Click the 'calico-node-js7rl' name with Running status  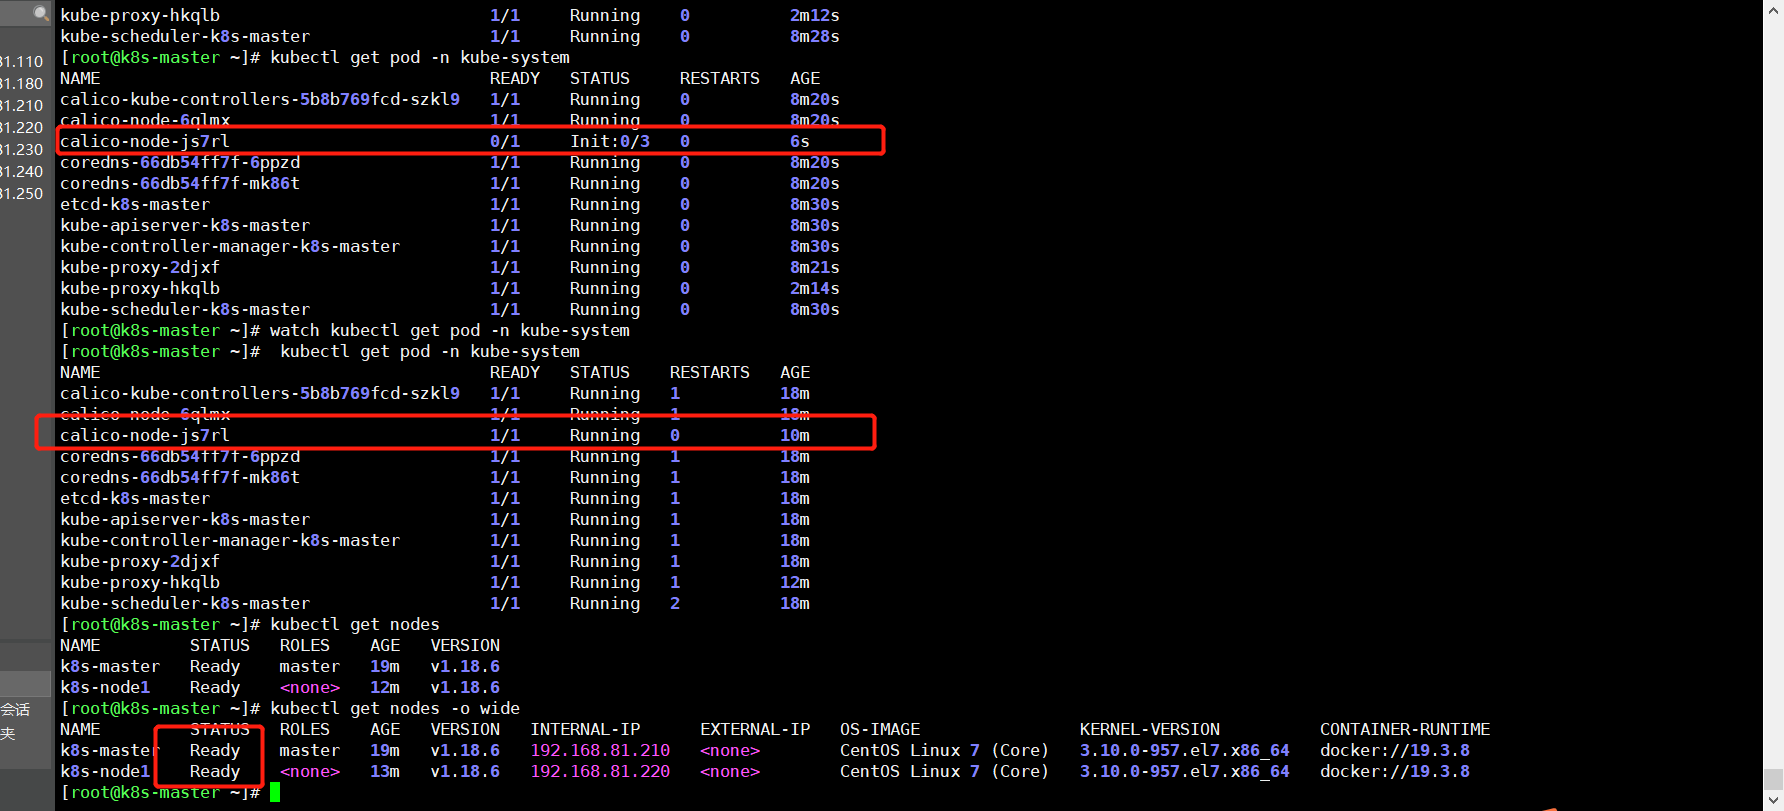pyautogui.click(x=145, y=435)
